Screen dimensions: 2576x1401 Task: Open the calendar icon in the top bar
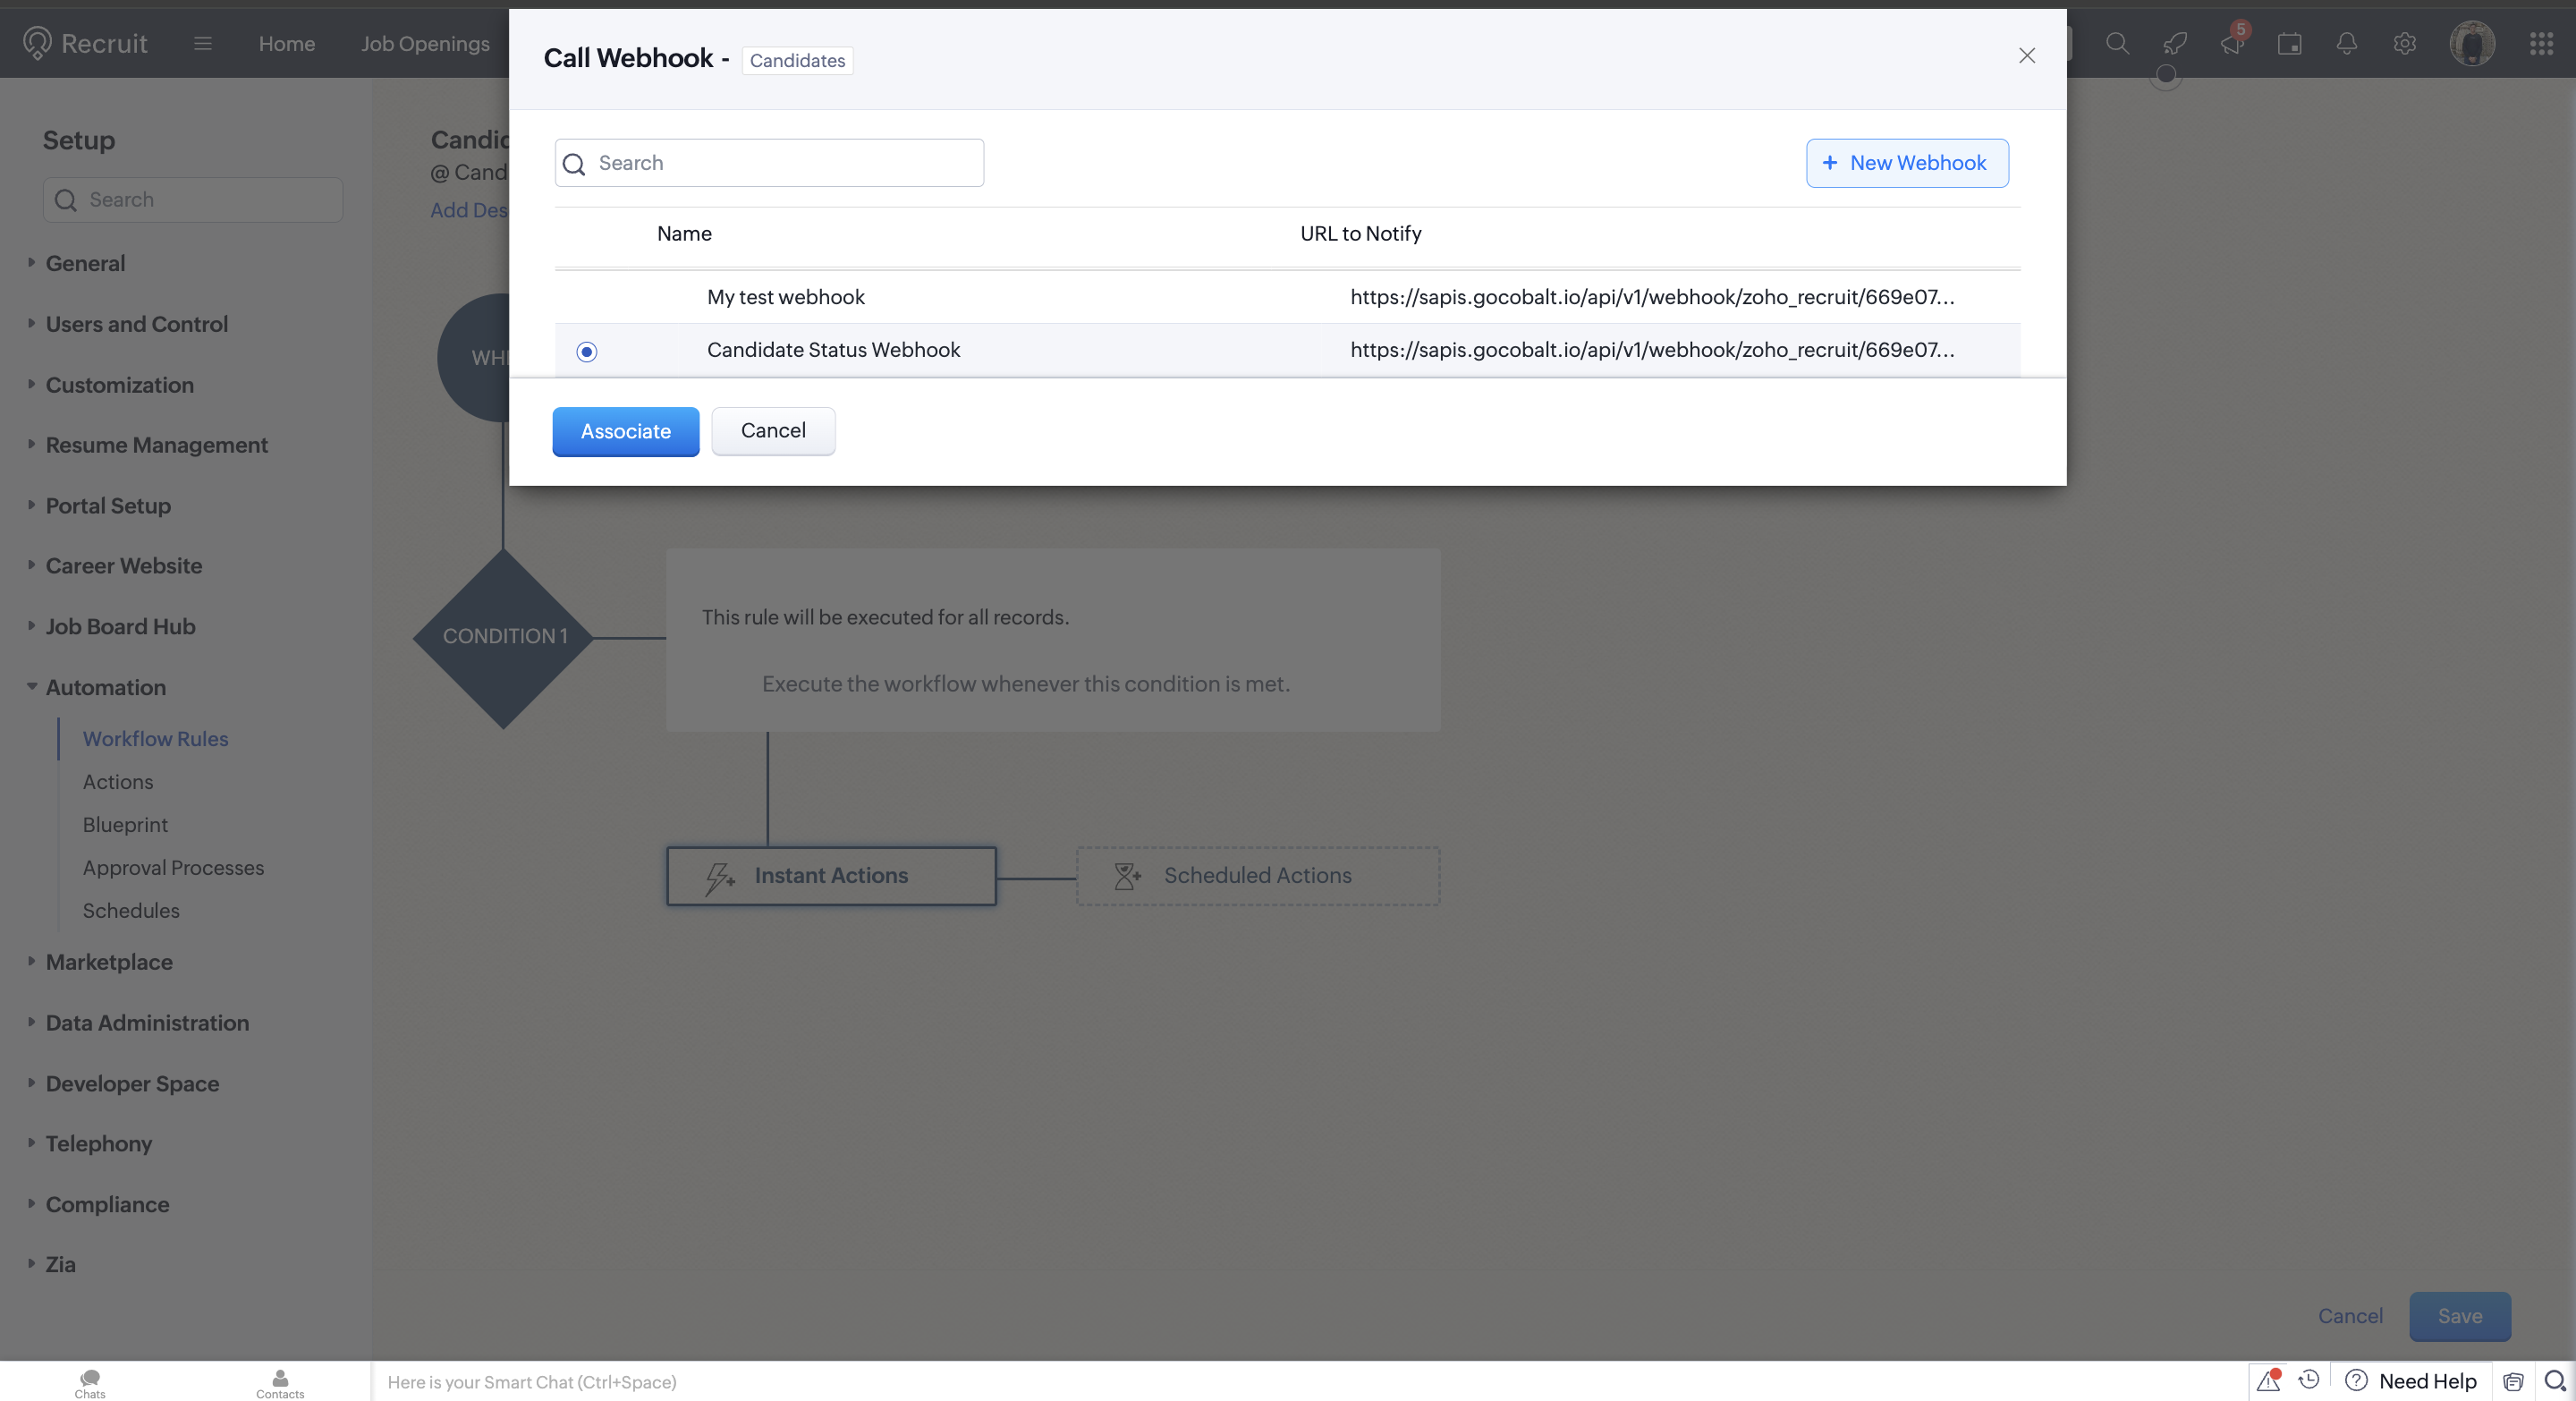(2289, 43)
